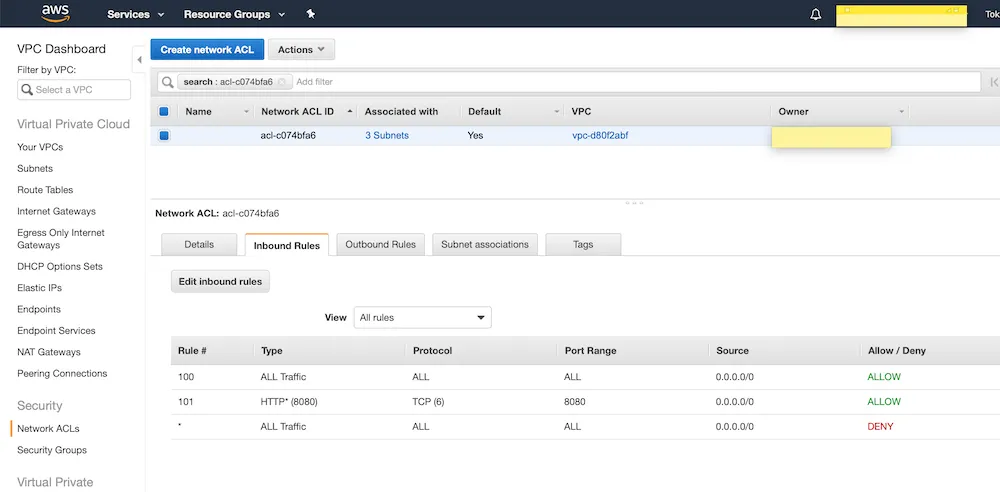Image resolution: width=1000 pixels, height=492 pixels.
Task: Click the pane splitter handle dots
Action: (634, 203)
